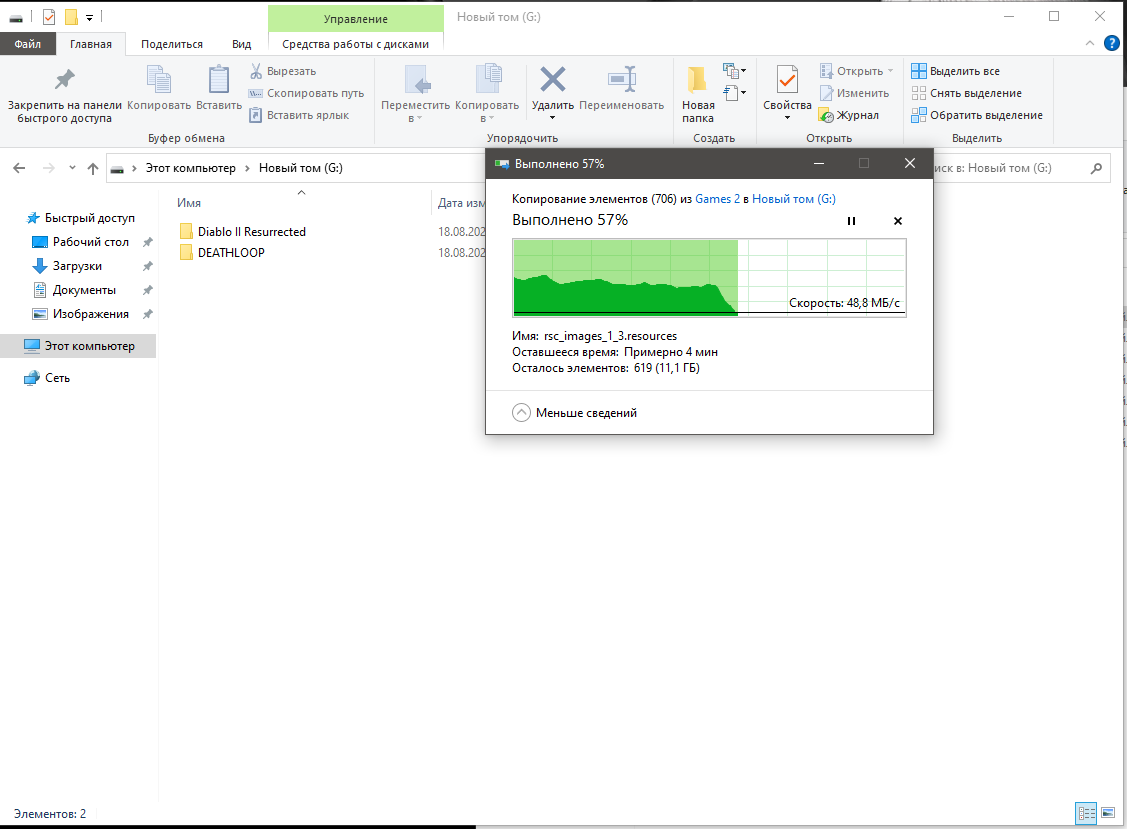Click the Свойства checkmark icon

787,80
